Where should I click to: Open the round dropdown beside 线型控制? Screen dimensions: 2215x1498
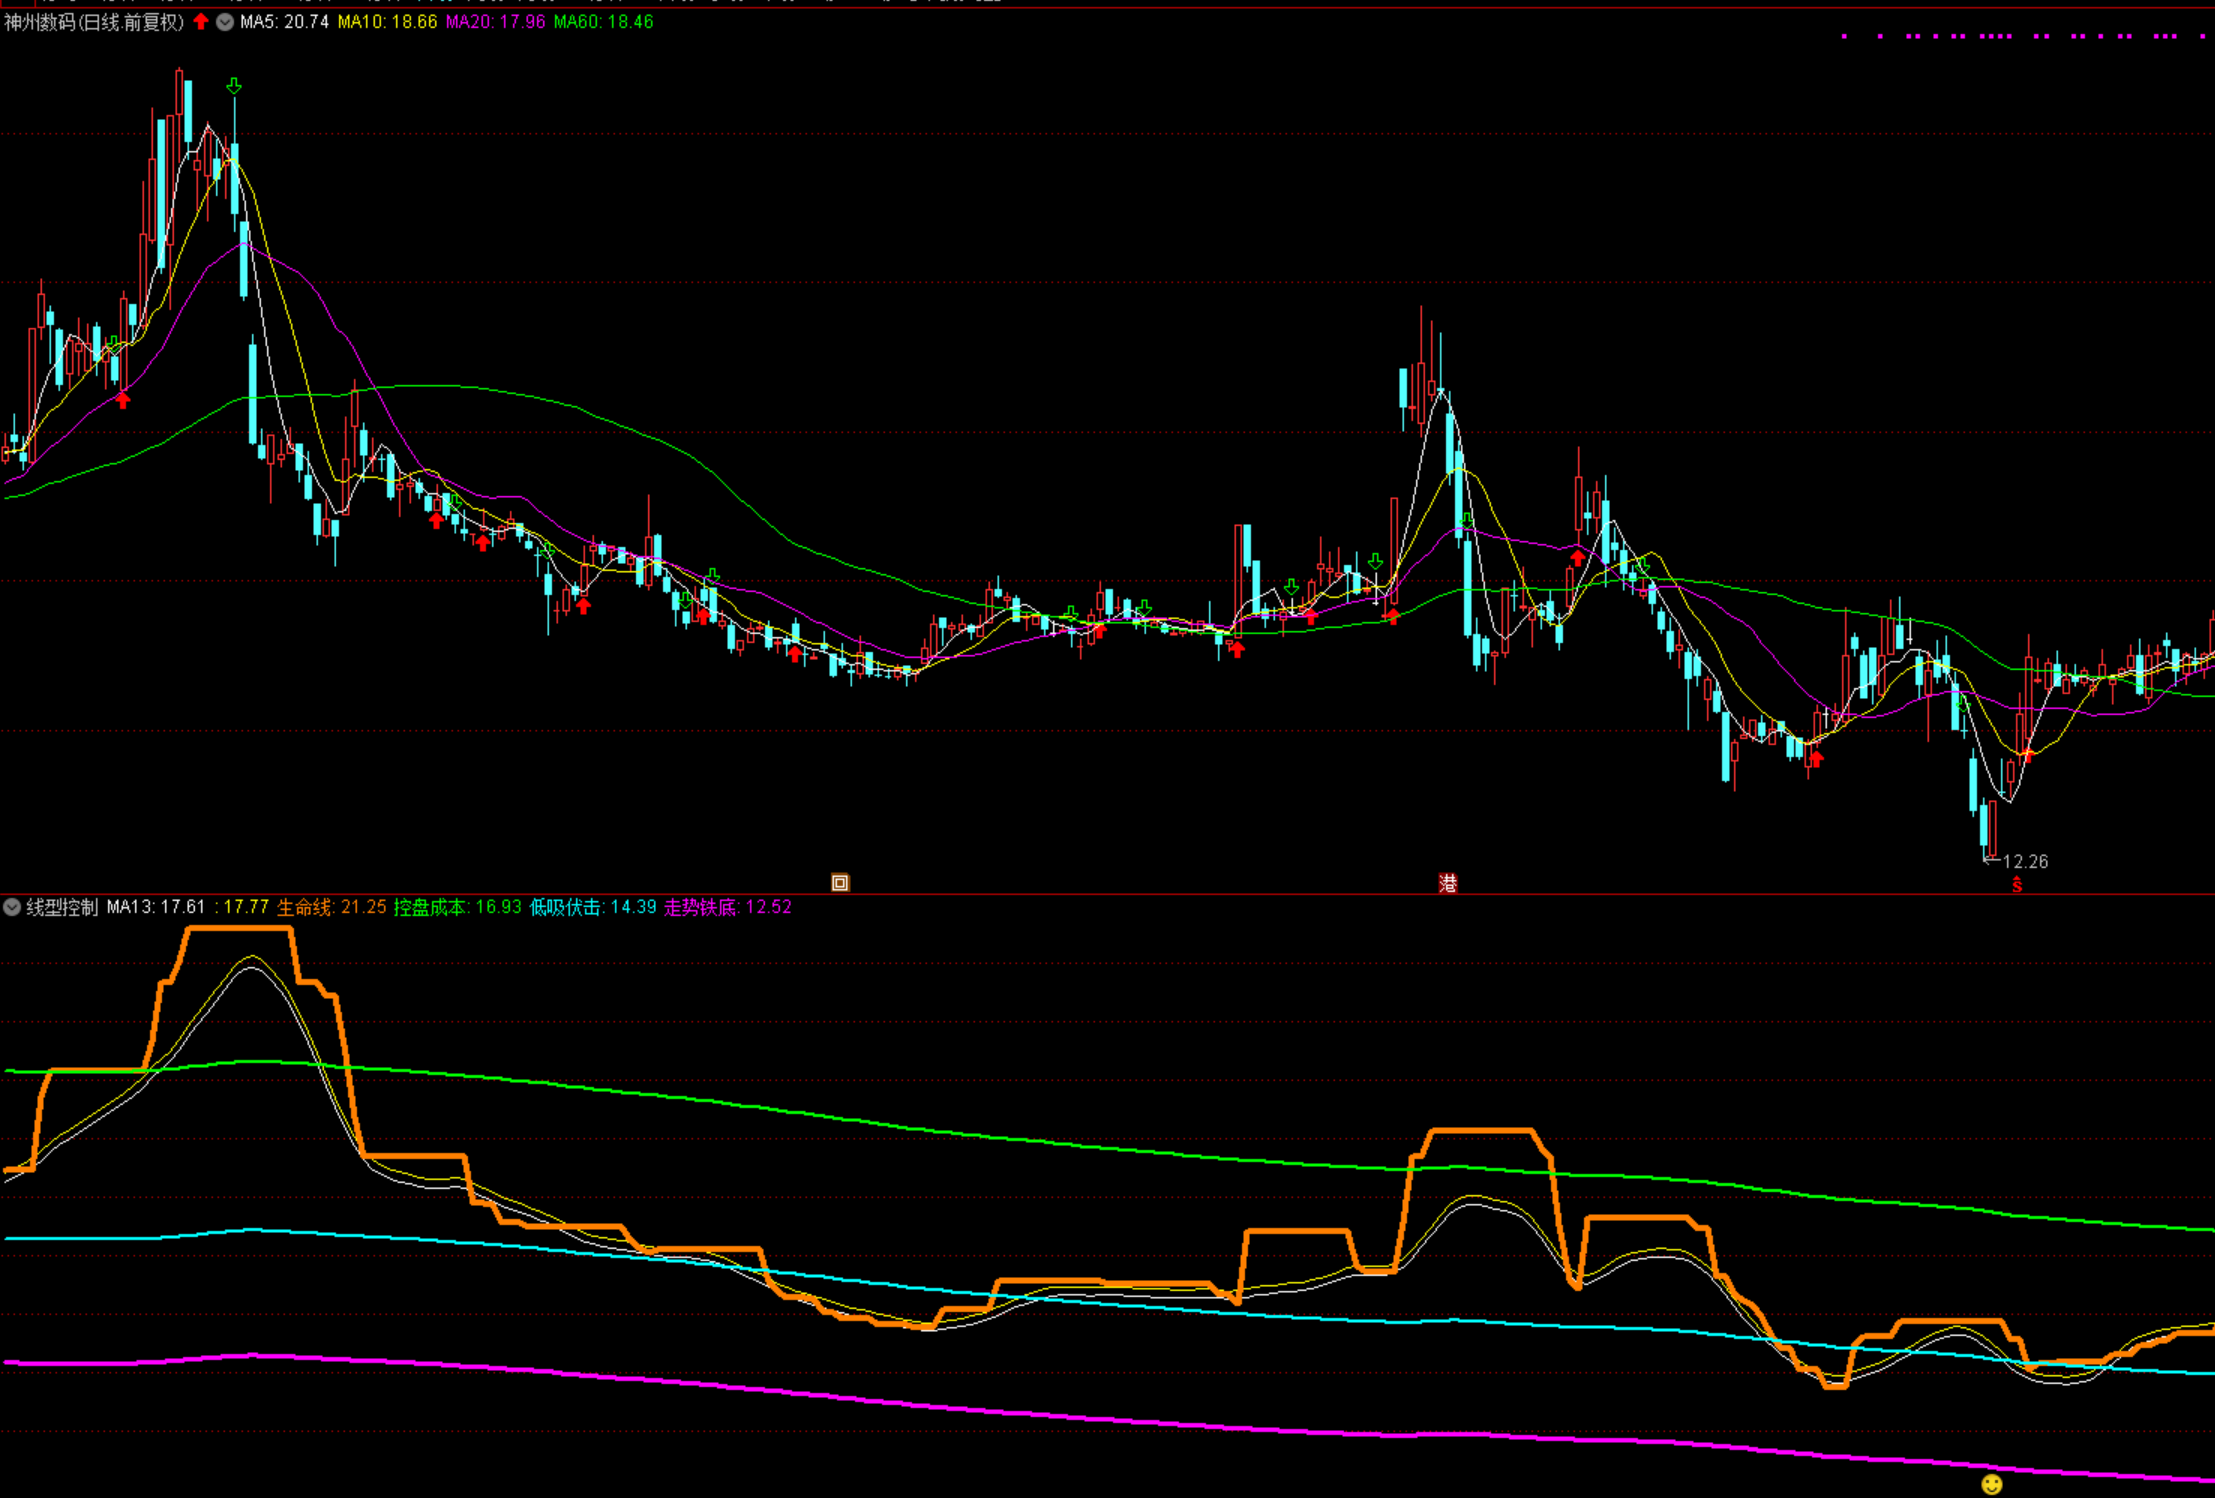point(12,907)
